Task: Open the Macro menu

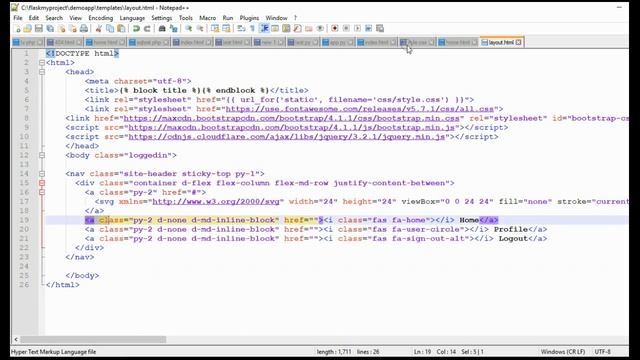Action: [x=207, y=18]
